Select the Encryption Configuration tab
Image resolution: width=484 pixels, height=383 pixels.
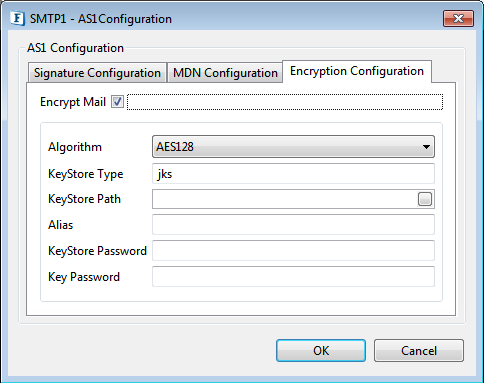tap(357, 71)
